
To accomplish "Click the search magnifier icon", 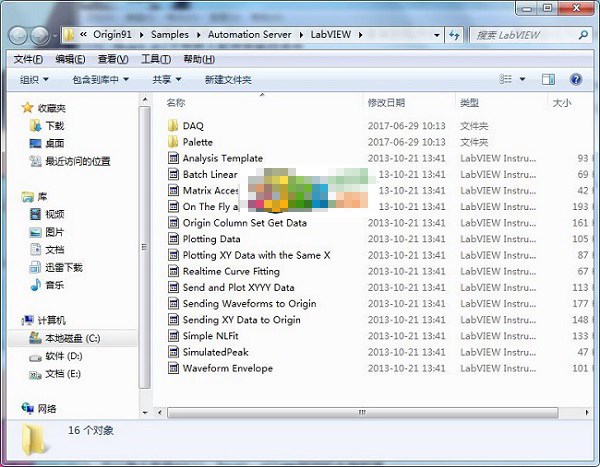I will point(583,35).
